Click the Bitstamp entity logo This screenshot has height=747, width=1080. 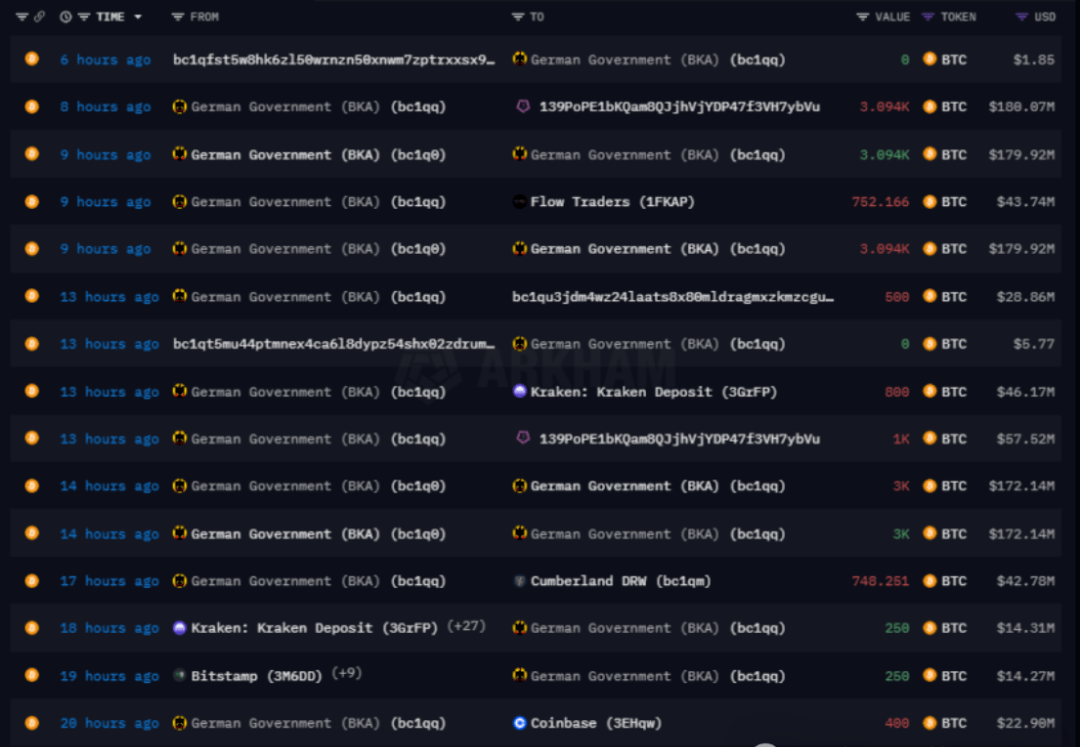tap(179, 675)
